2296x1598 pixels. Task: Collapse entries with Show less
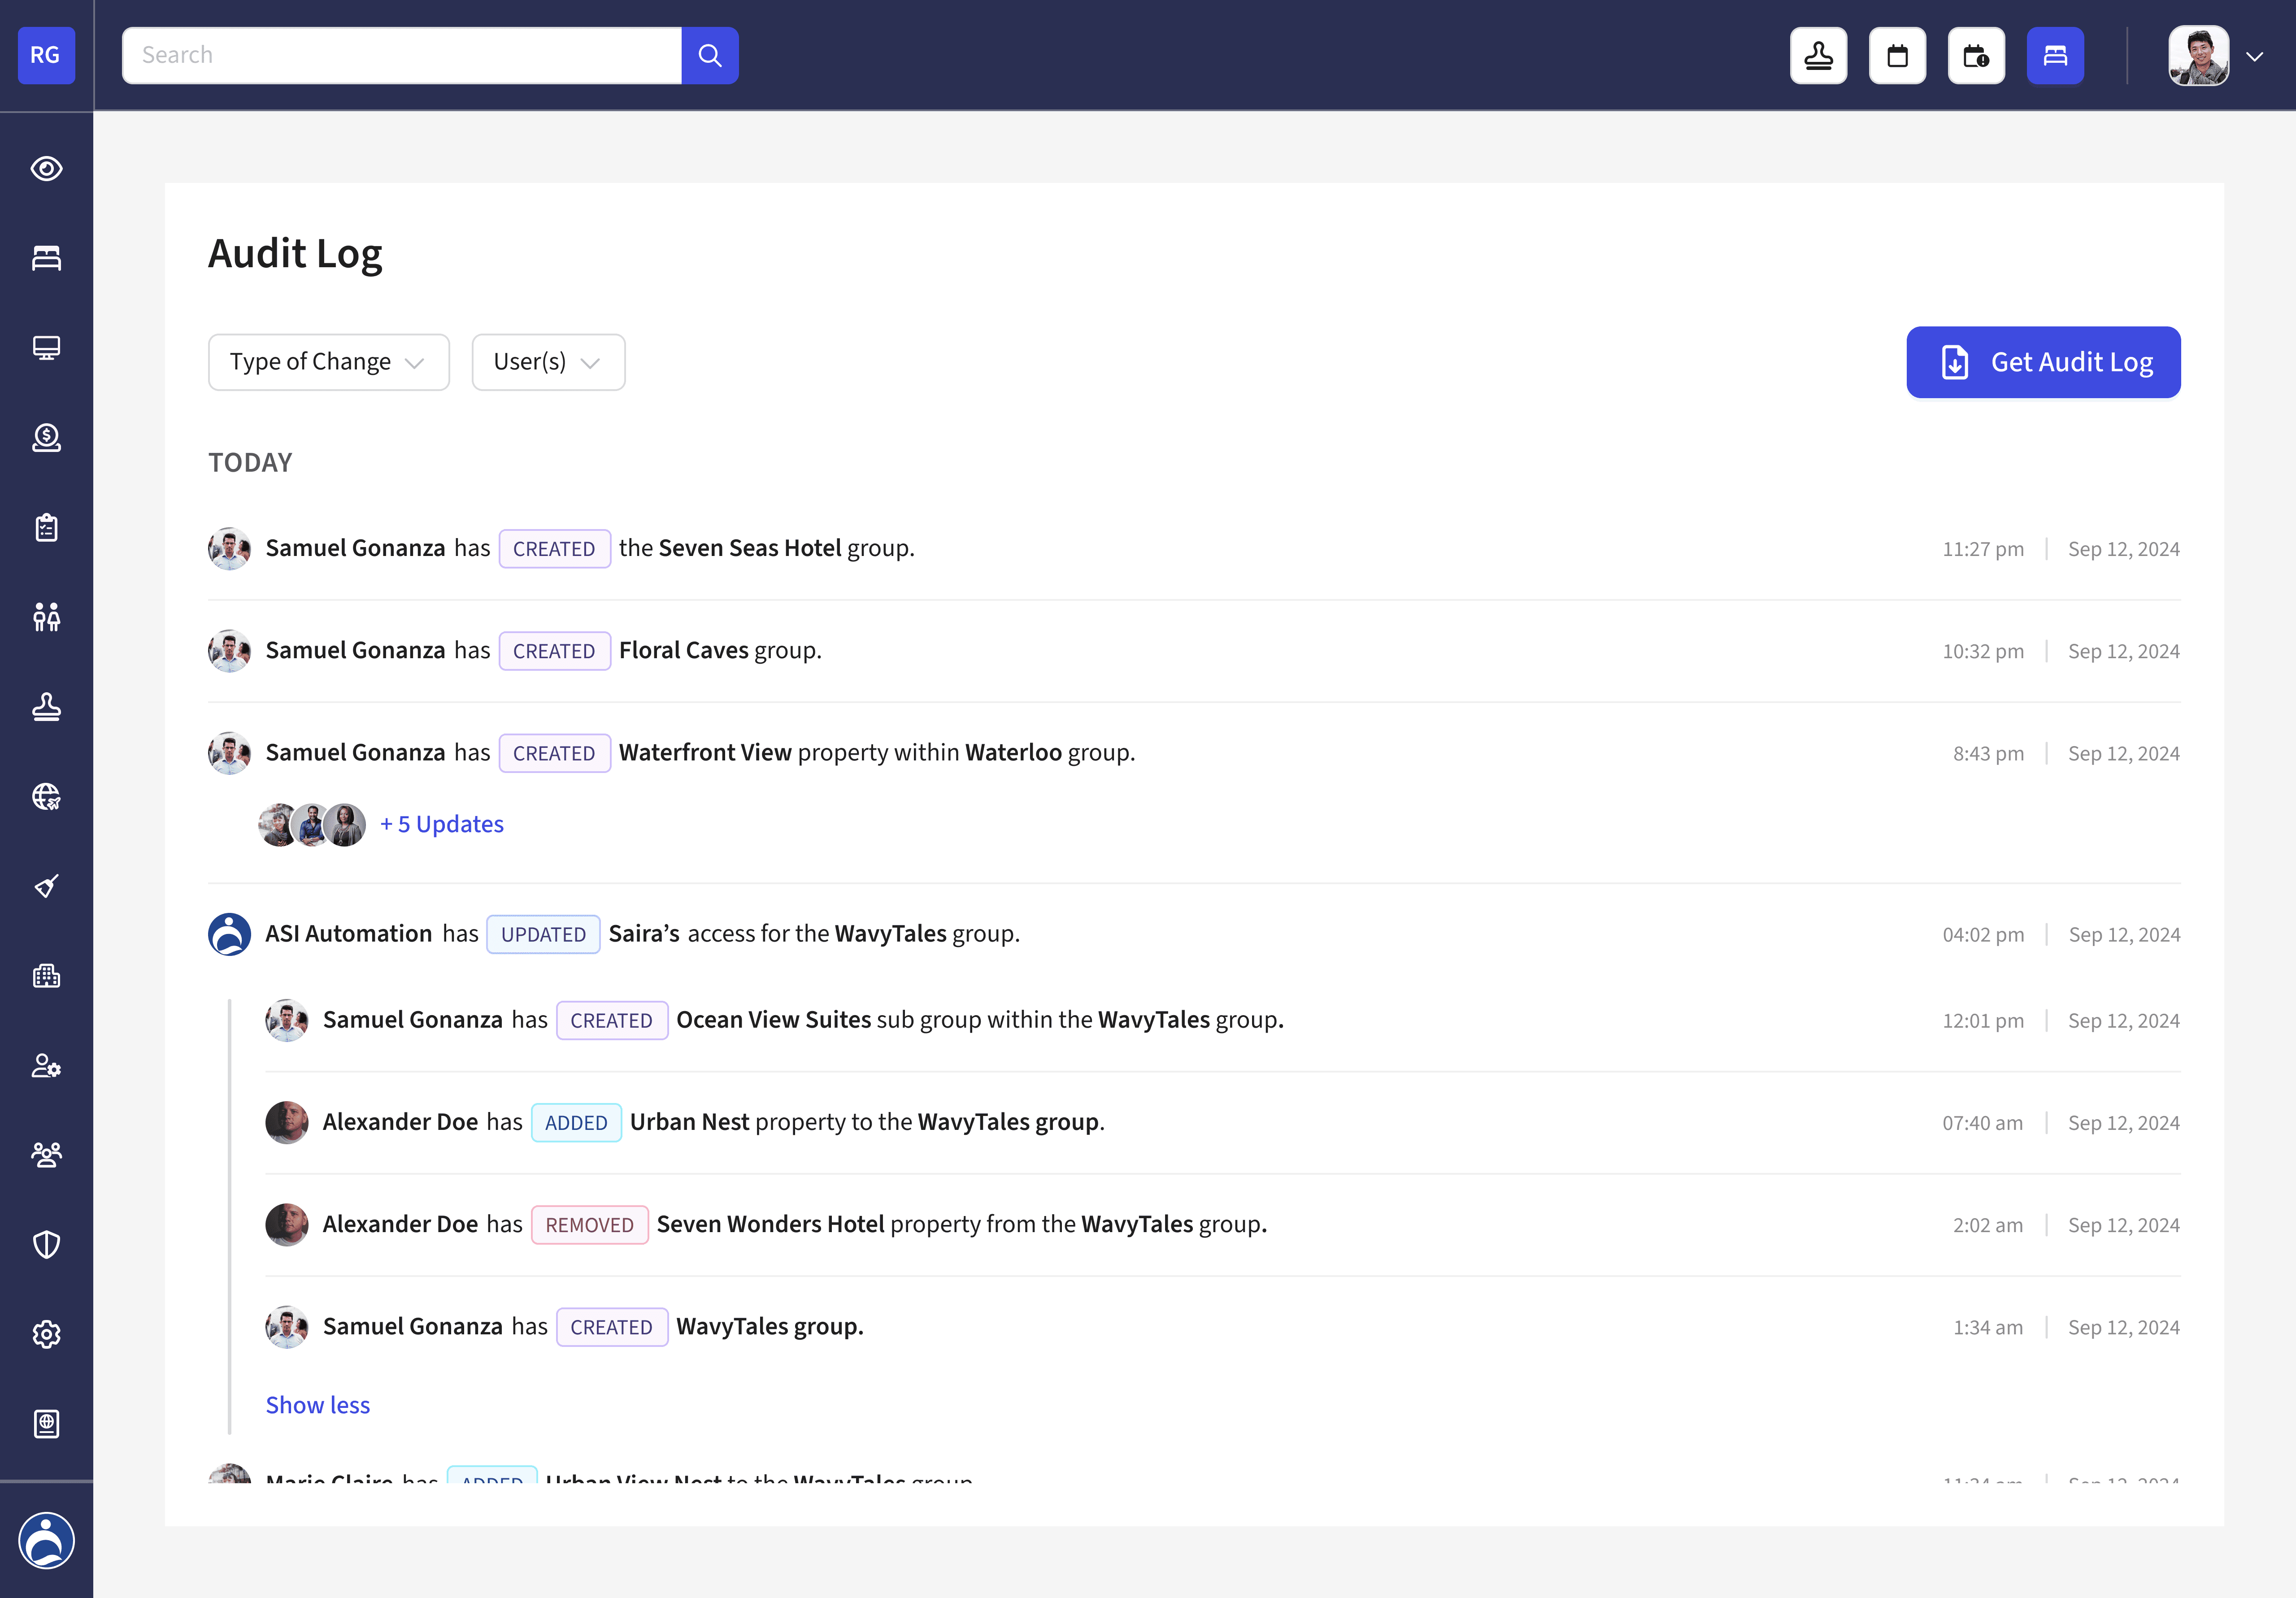317,1405
